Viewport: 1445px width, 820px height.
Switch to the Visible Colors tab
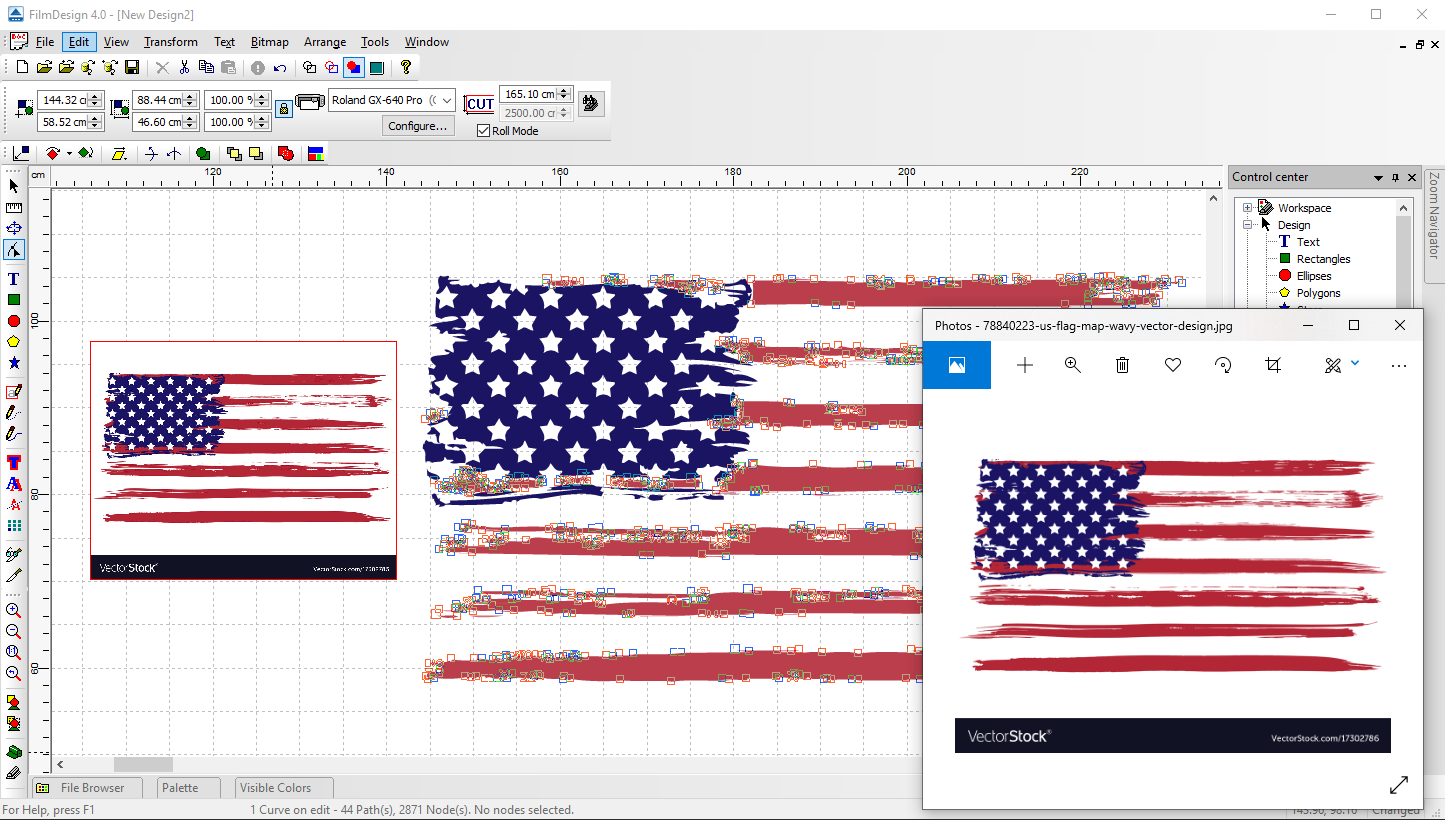point(275,788)
